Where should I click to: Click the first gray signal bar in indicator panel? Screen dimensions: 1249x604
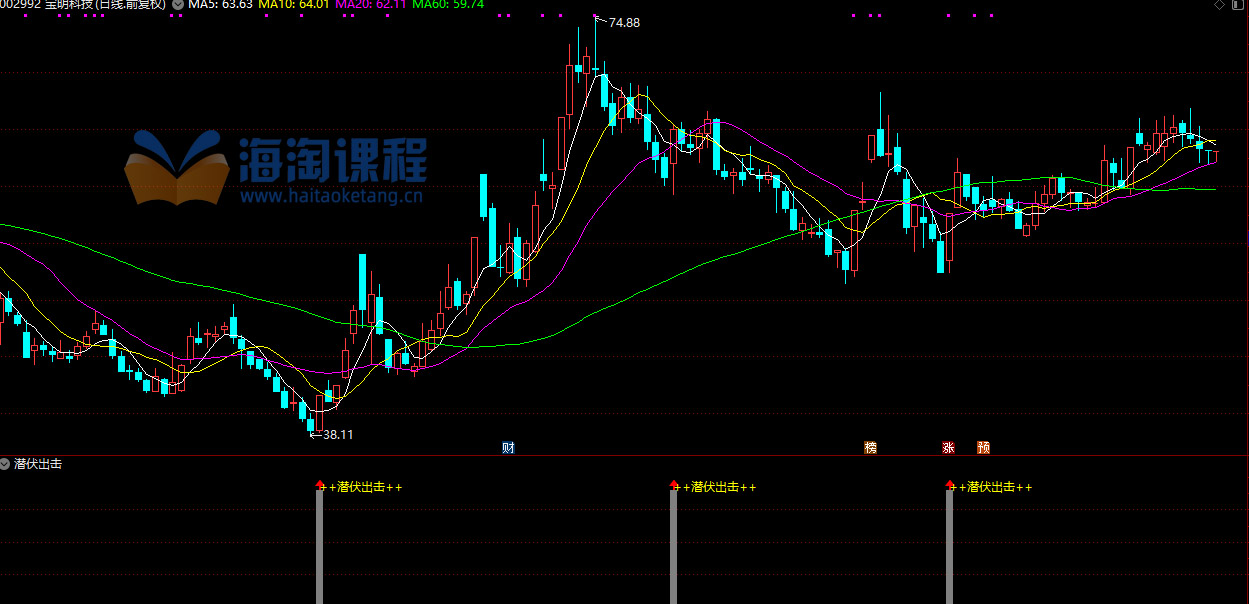tap(320, 546)
